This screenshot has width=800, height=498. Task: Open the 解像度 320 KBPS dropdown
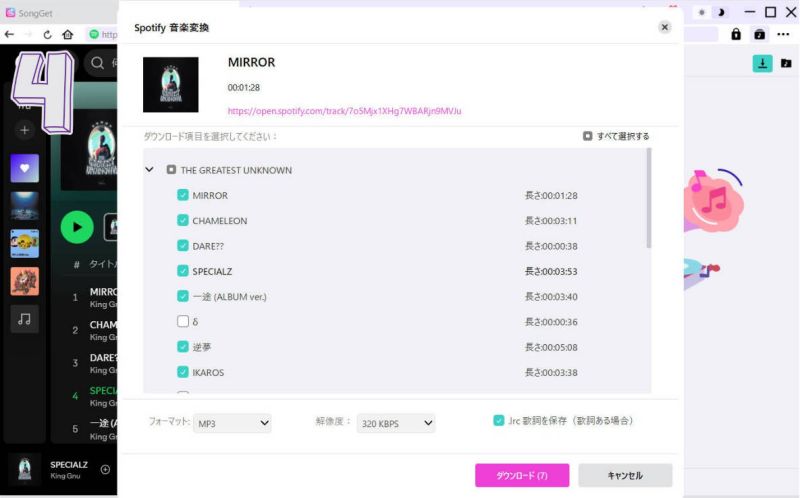pyautogui.click(x=396, y=424)
